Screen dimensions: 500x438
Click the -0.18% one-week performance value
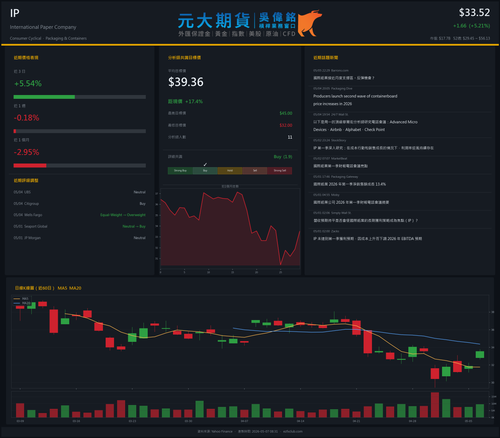pos(27,118)
